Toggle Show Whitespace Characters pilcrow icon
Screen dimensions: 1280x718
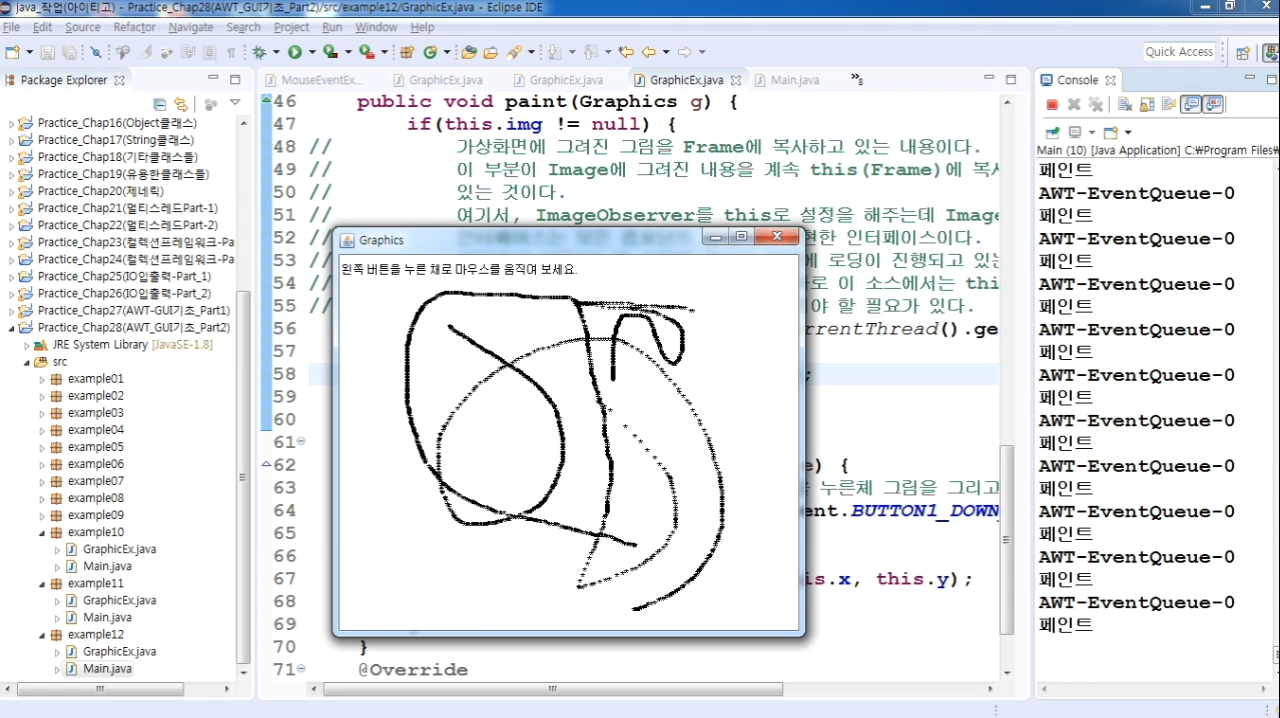pyautogui.click(x=231, y=52)
